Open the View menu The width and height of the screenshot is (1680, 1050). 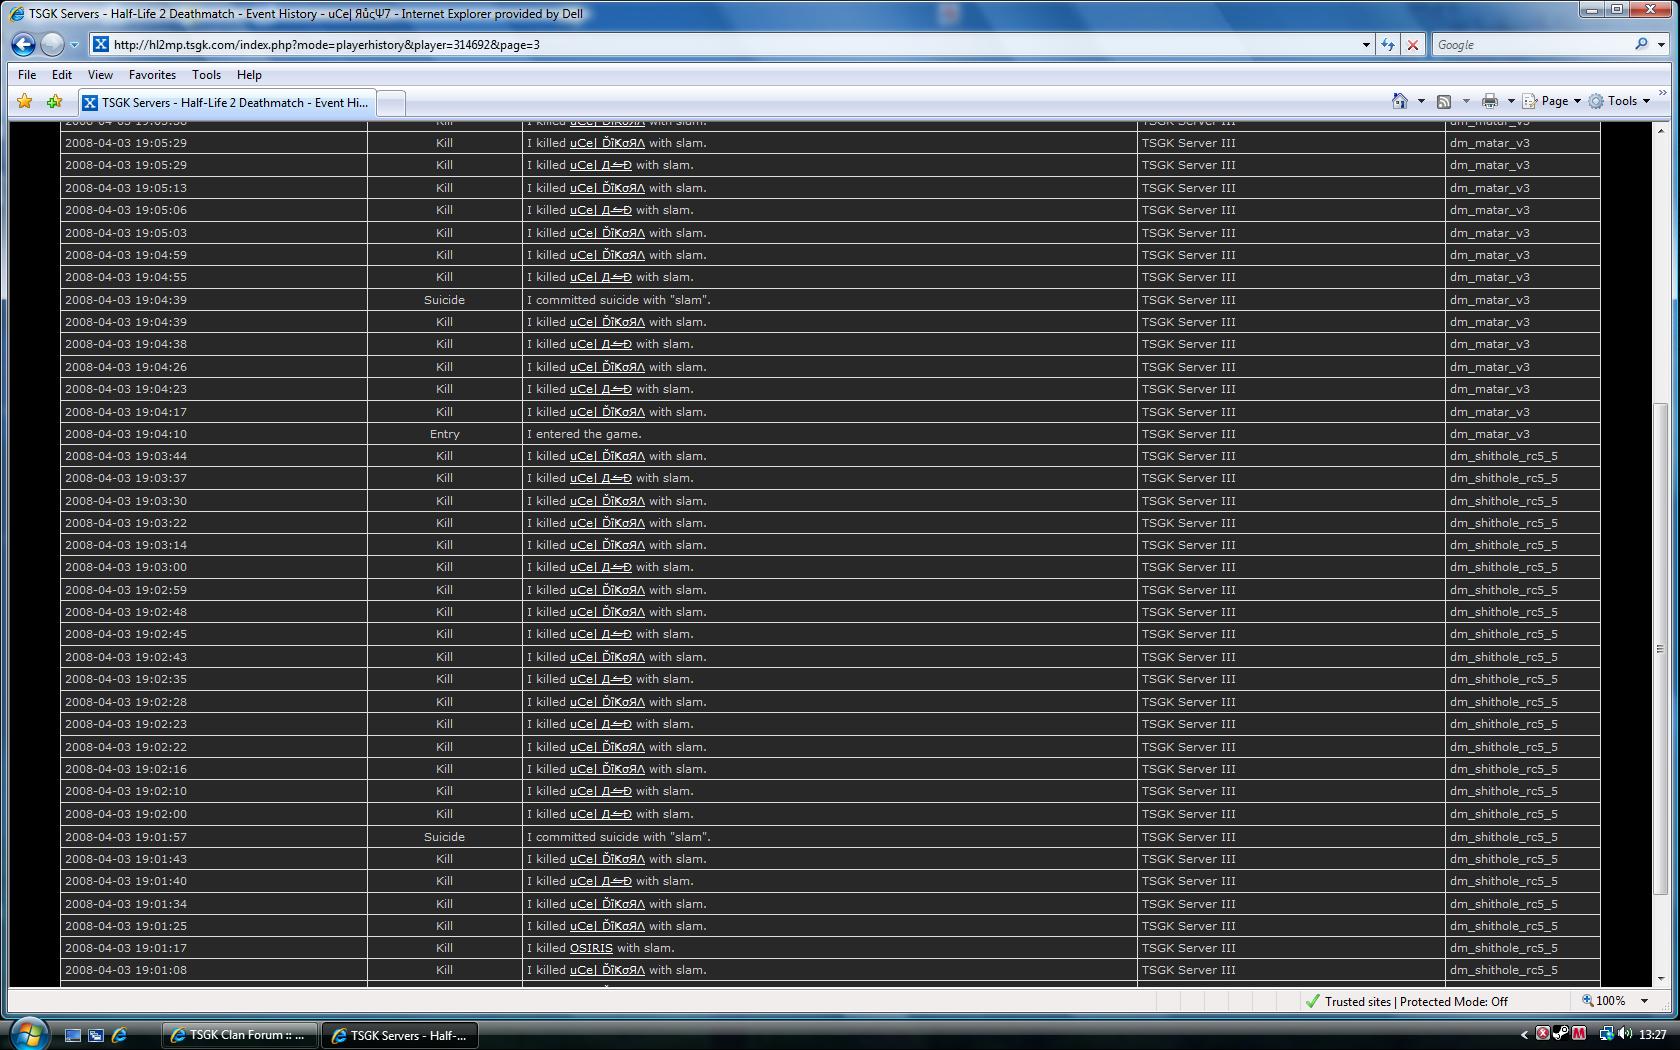(100, 75)
